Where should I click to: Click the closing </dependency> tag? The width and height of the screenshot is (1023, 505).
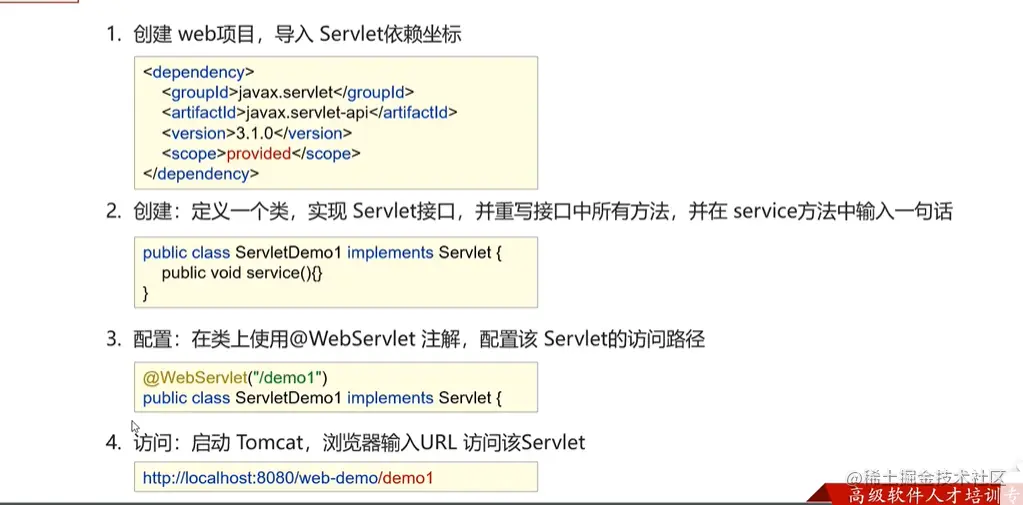[x=201, y=173]
